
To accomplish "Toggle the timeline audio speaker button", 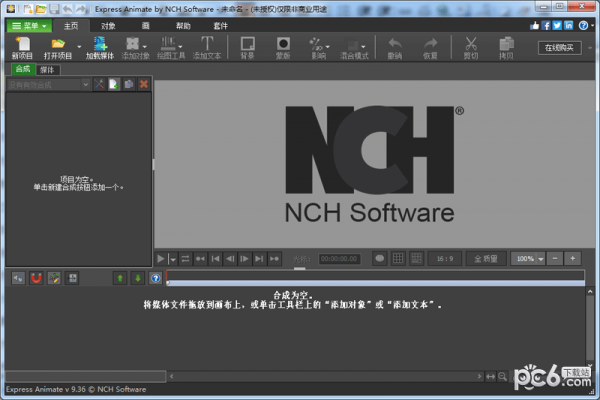I will click(18, 278).
